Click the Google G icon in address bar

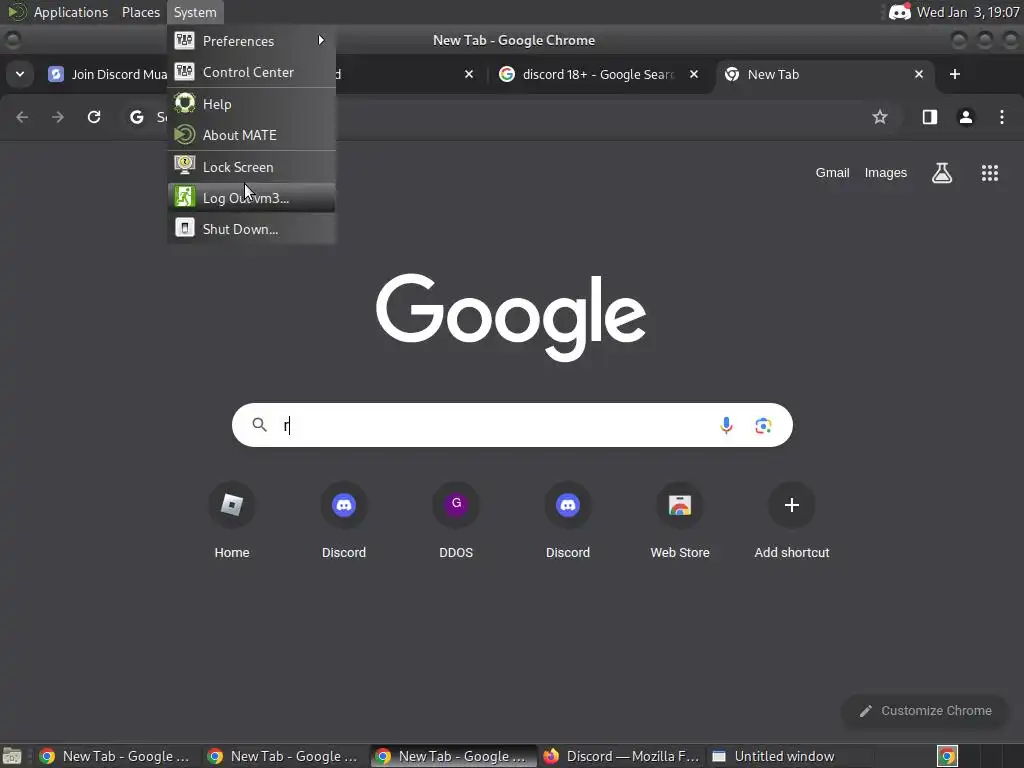136,117
